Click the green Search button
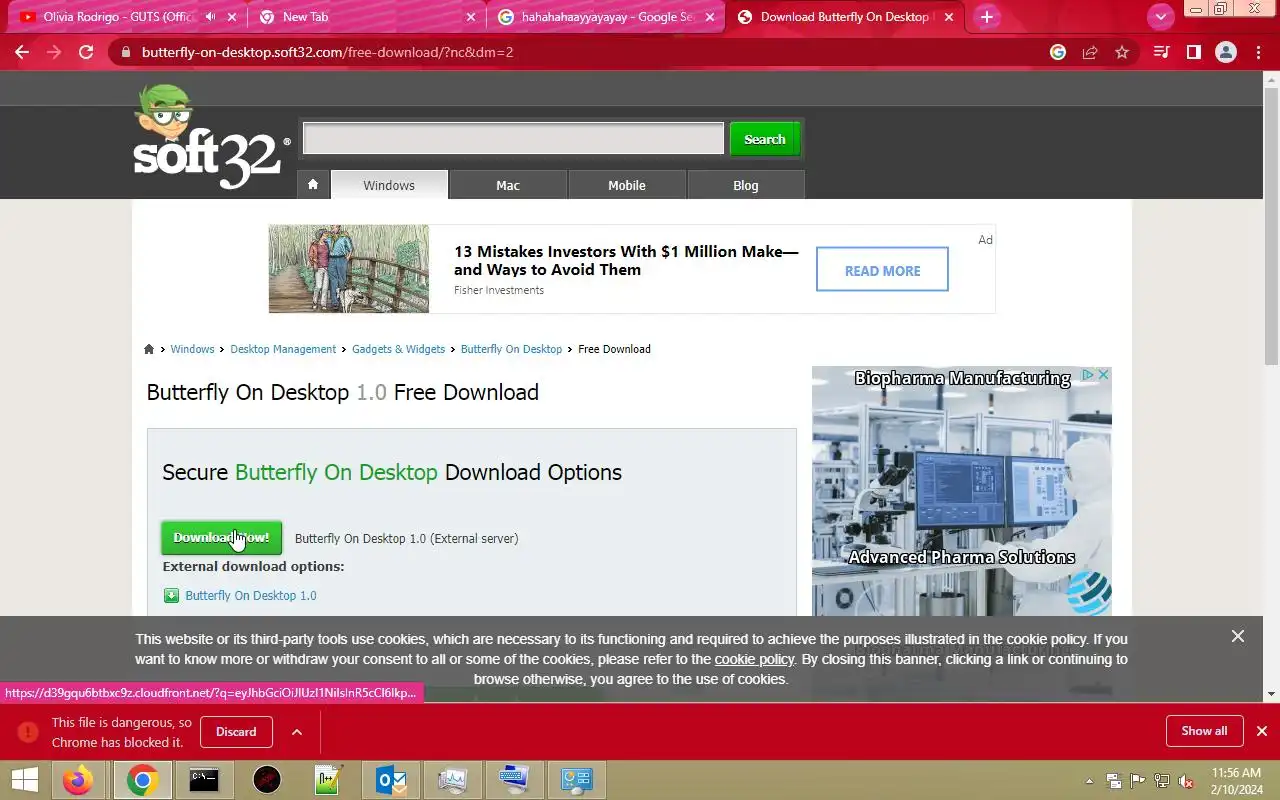This screenshot has width=1280, height=800. coord(765,139)
